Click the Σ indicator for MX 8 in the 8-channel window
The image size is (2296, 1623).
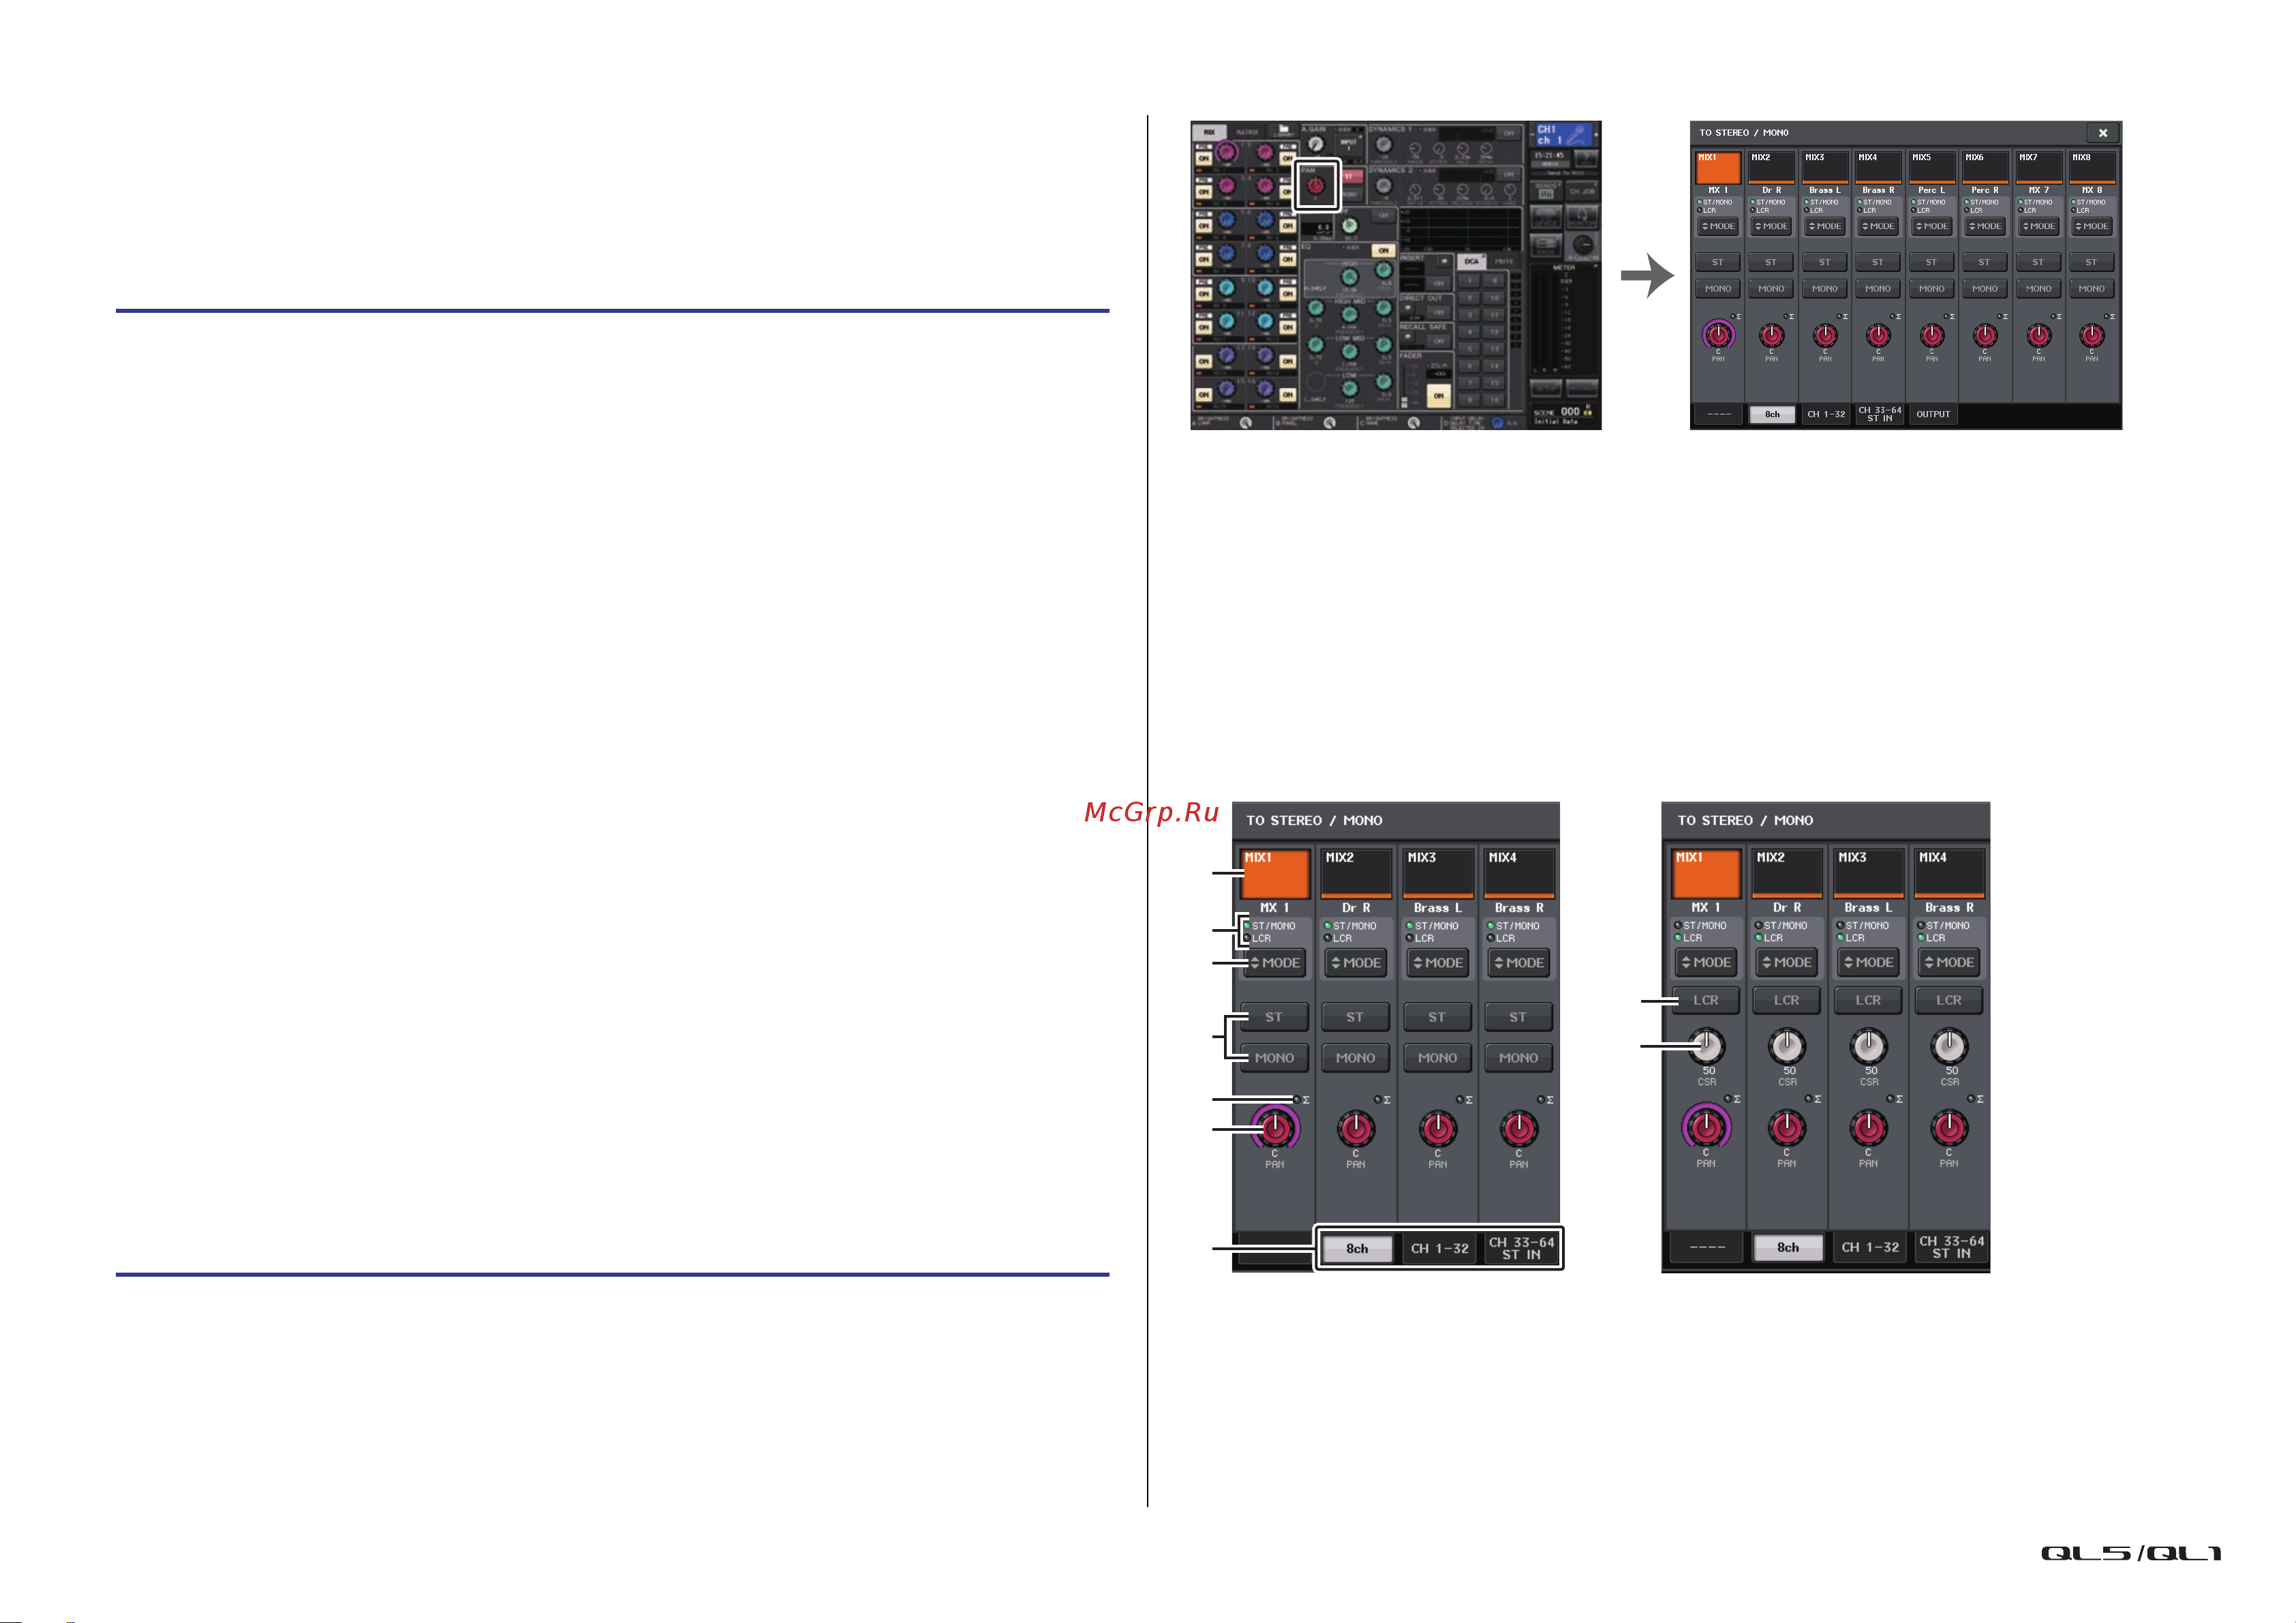(x=2108, y=316)
